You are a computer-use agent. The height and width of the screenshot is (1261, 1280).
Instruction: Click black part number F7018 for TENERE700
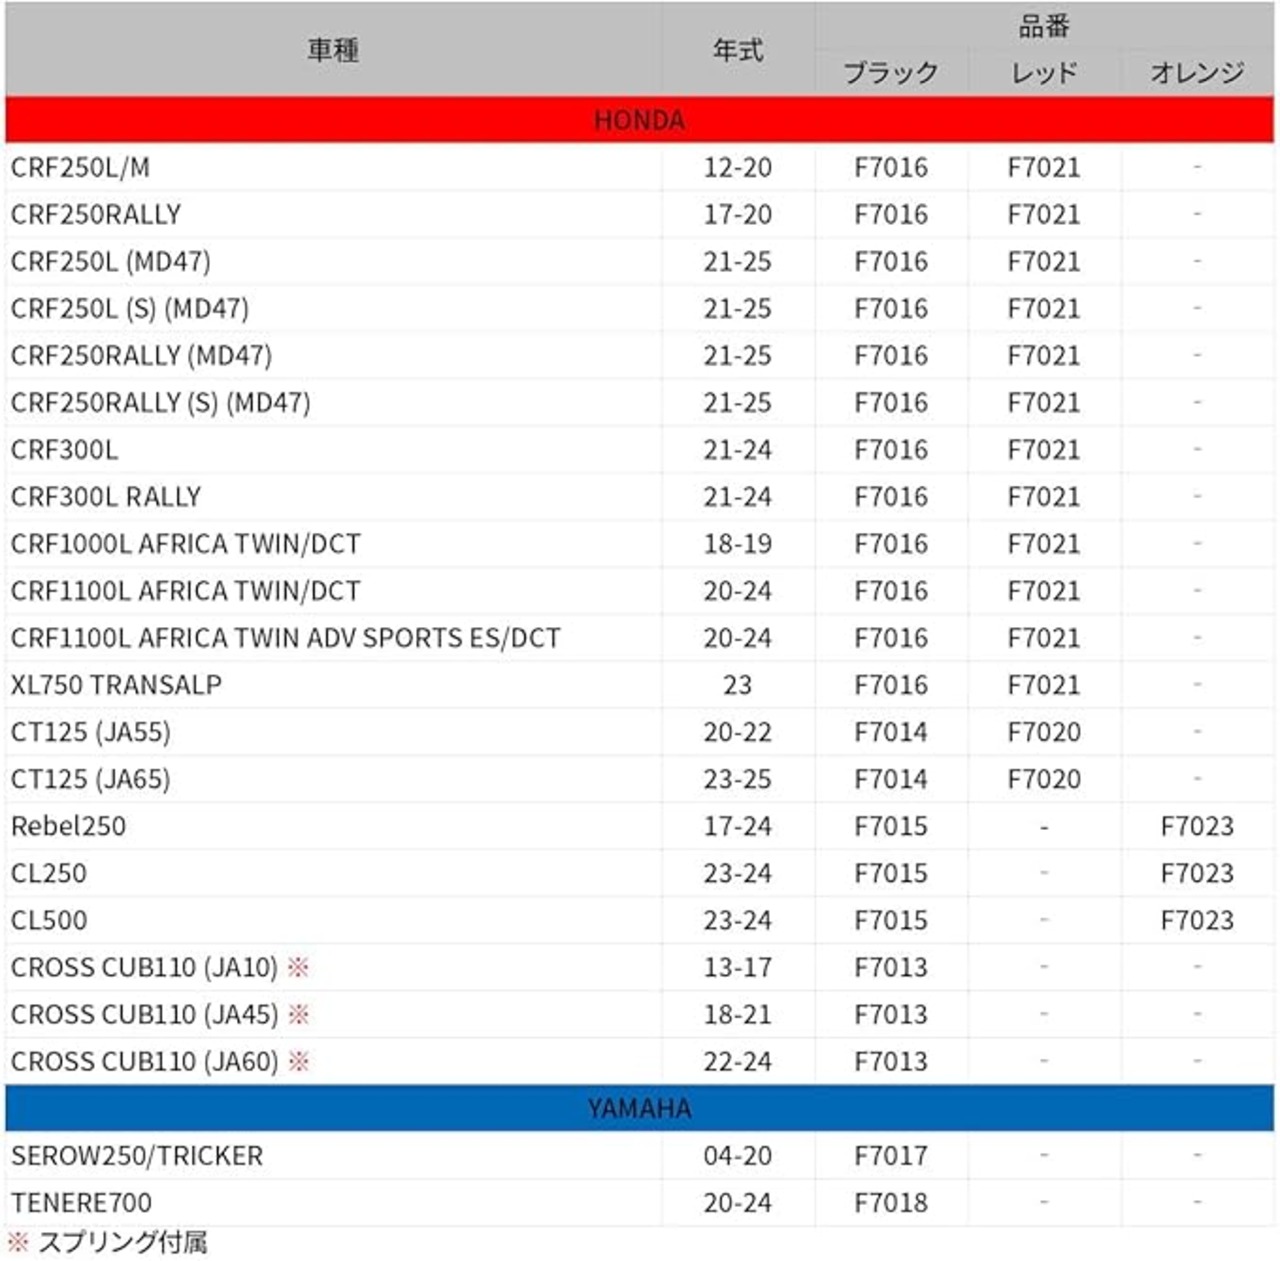click(891, 1202)
